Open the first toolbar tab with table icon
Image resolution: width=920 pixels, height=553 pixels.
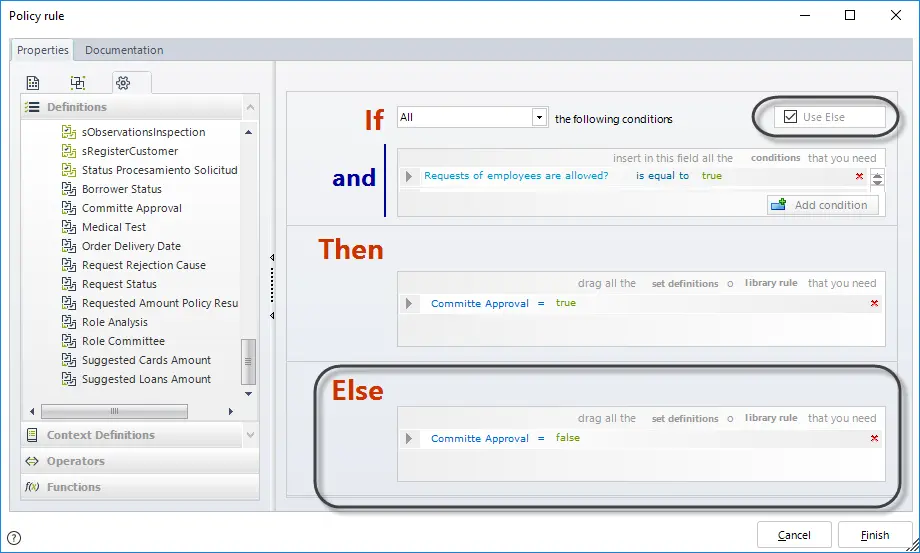(33, 83)
